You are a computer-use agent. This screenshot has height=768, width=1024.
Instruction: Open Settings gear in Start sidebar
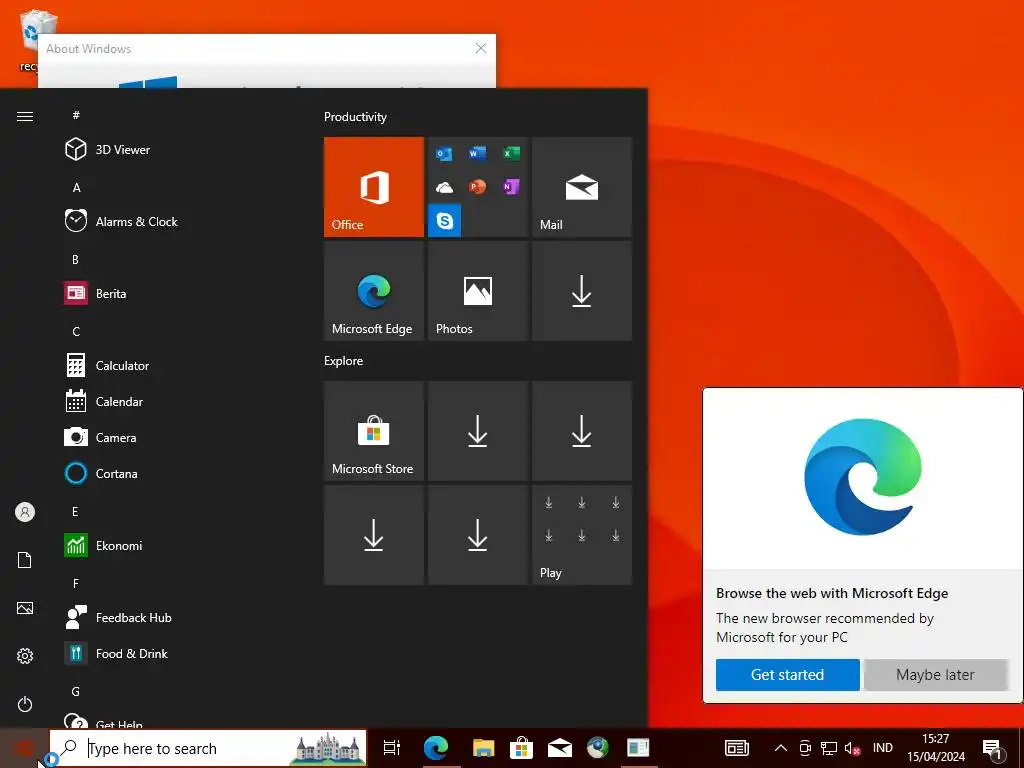tap(25, 656)
